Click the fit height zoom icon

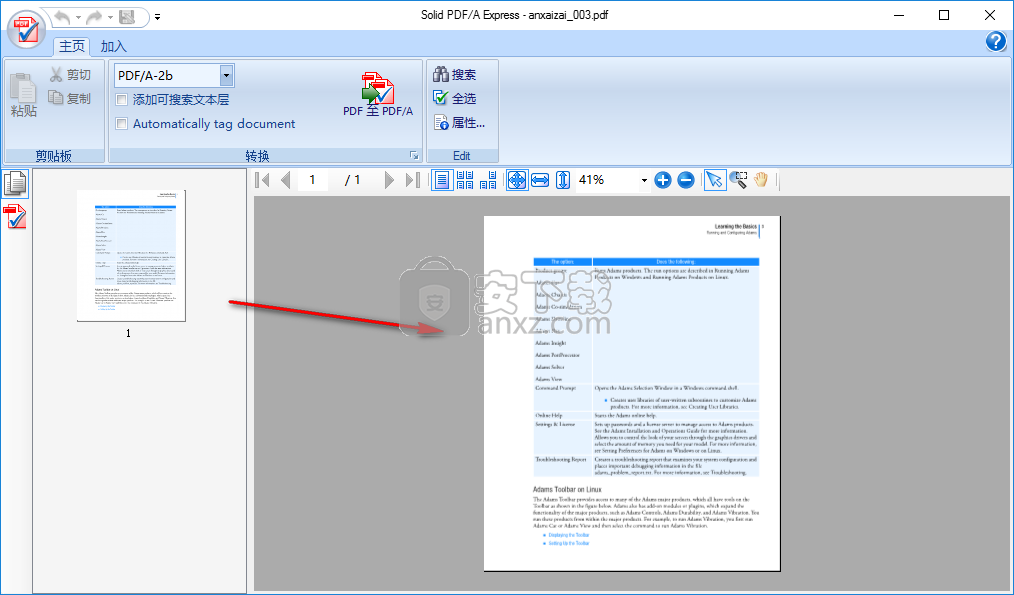tap(563, 180)
